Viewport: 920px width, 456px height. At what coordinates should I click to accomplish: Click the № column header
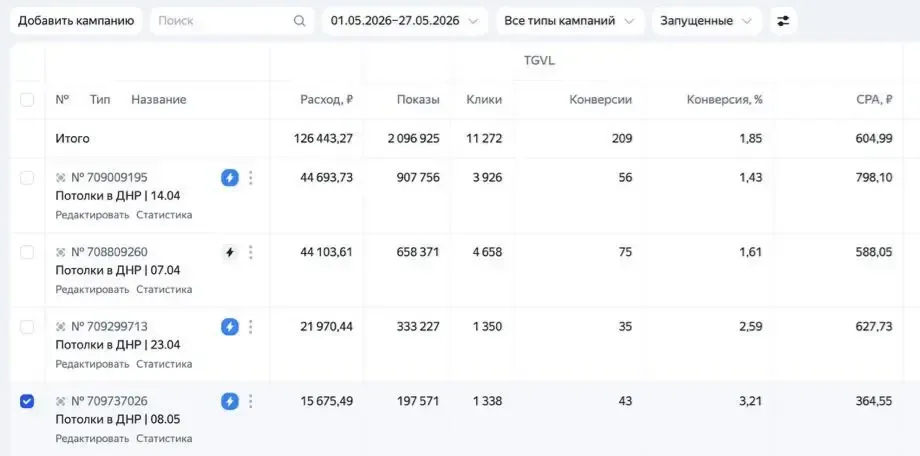point(63,100)
